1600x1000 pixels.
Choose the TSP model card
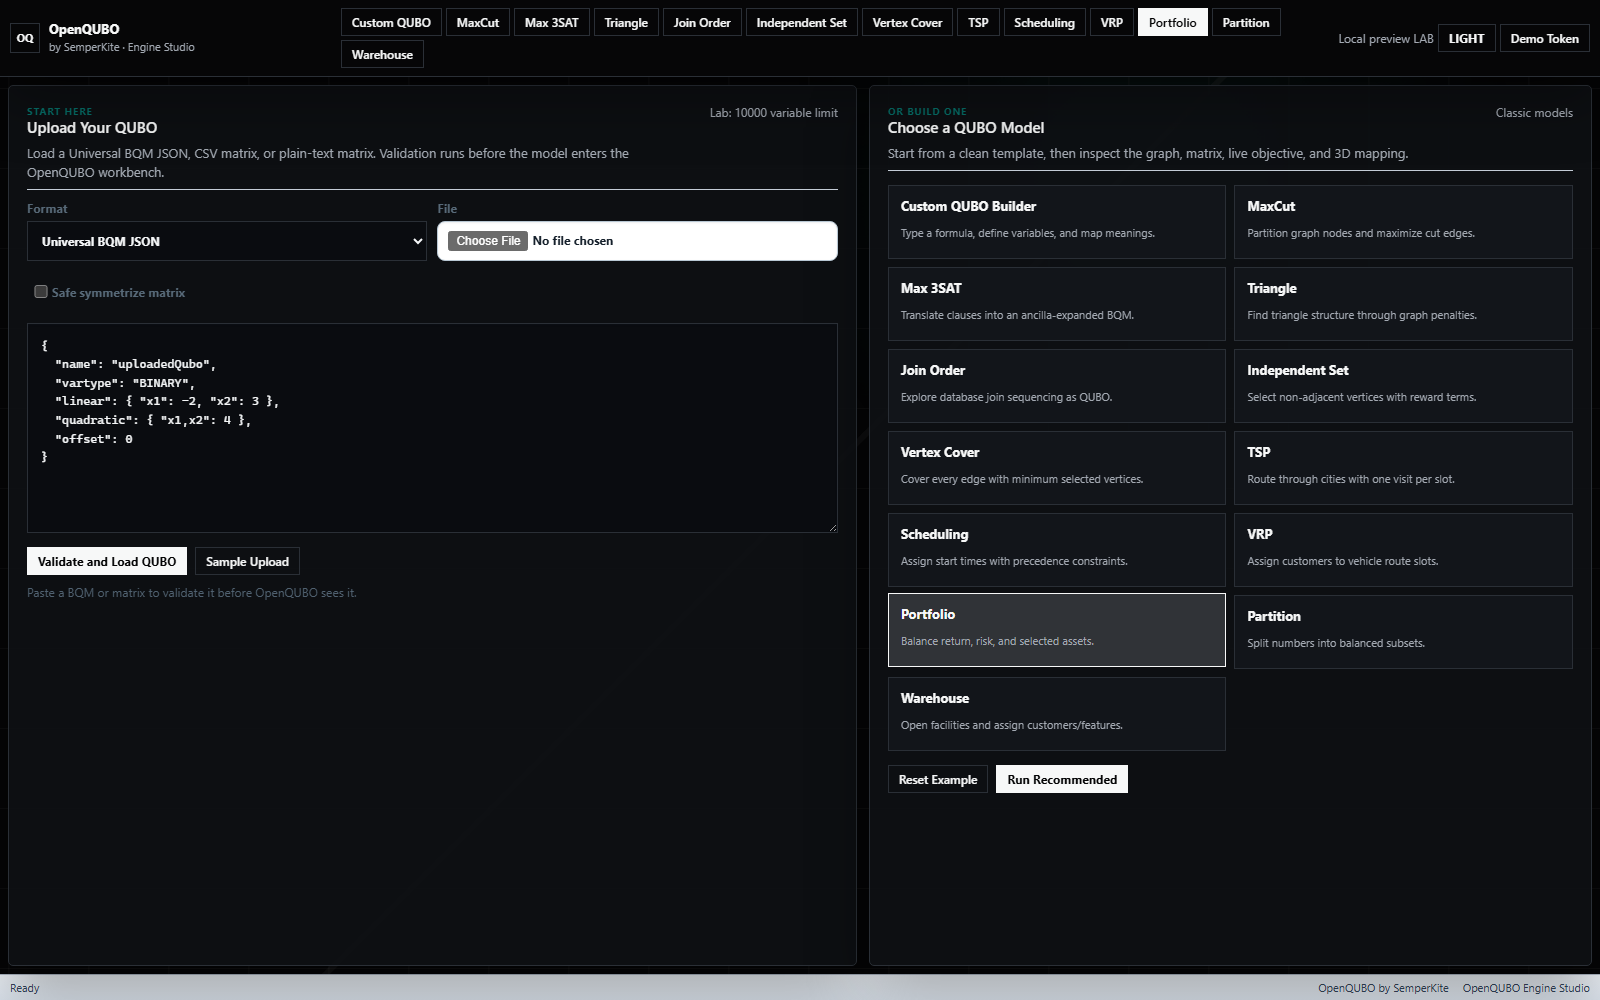point(1403,468)
